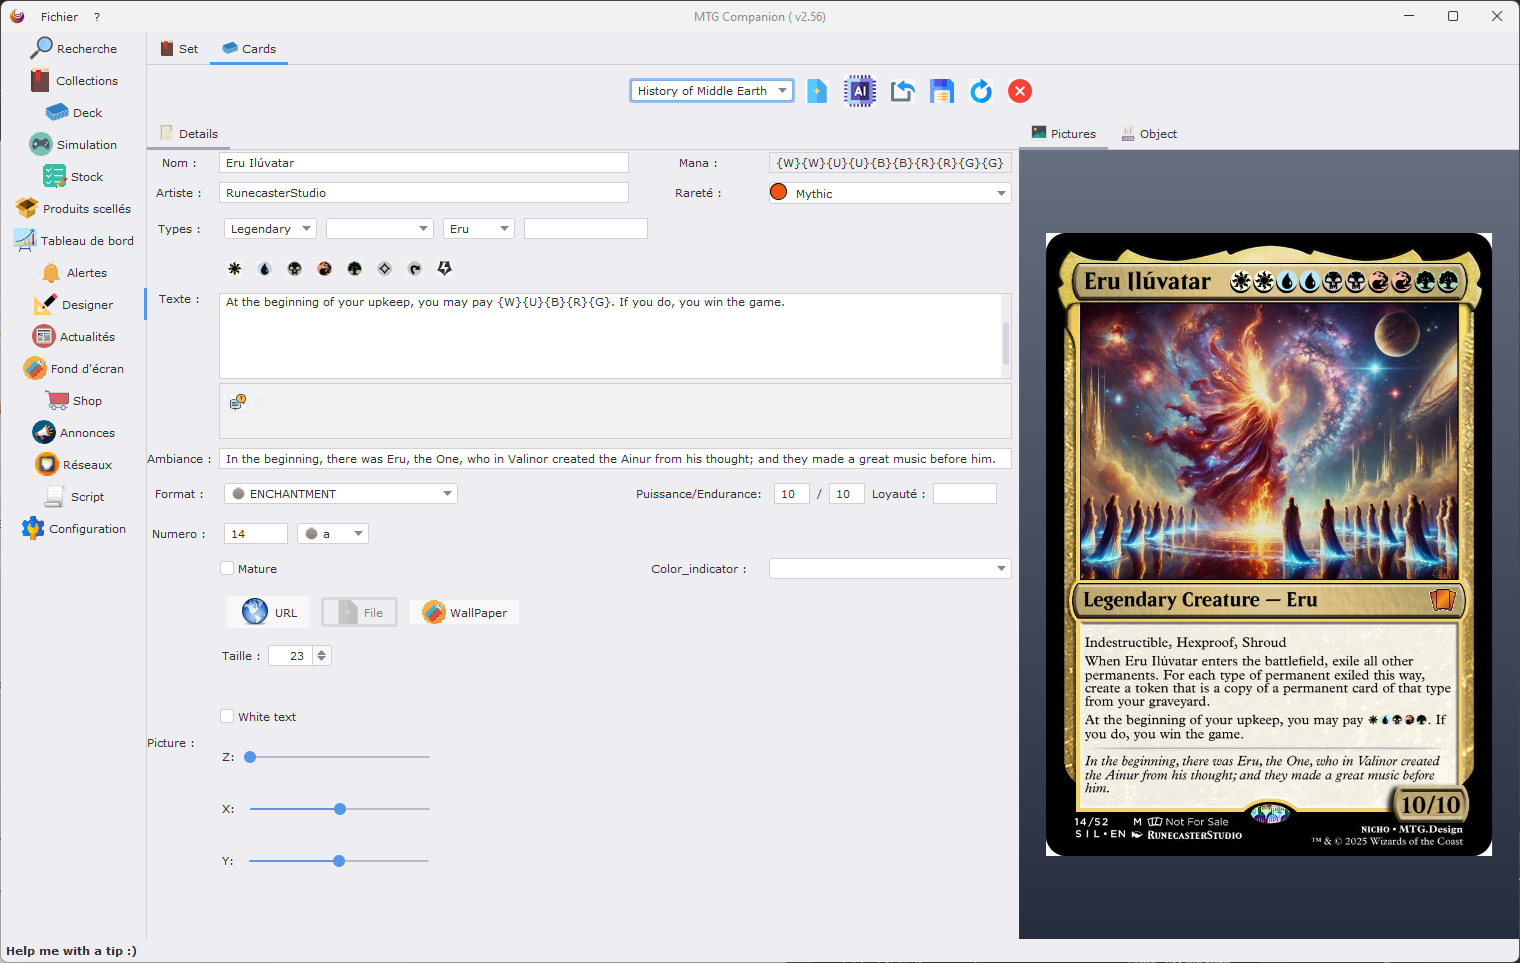Viewport: 1520px width, 963px height.
Task: Open Tableau de bord in sidebar
Action: (x=74, y=240)
